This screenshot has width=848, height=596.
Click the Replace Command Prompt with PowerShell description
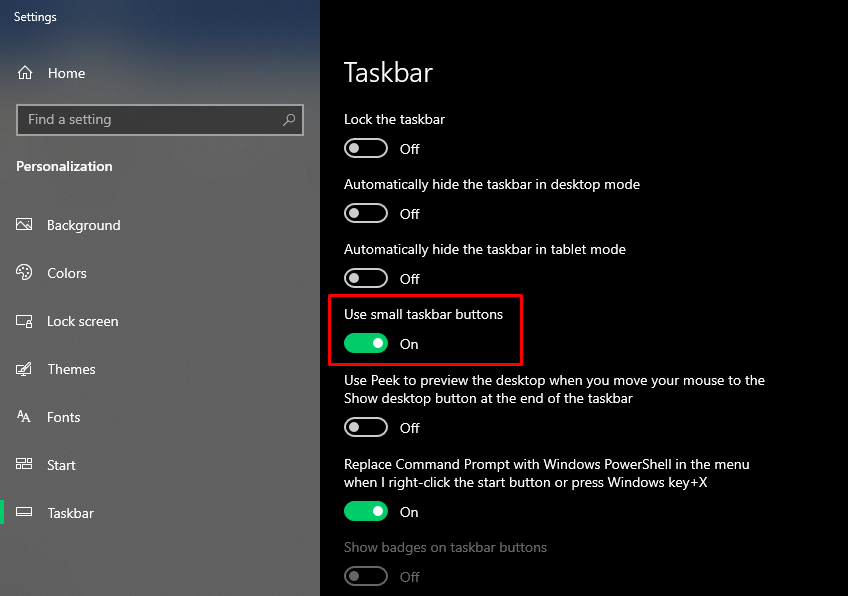547,473
